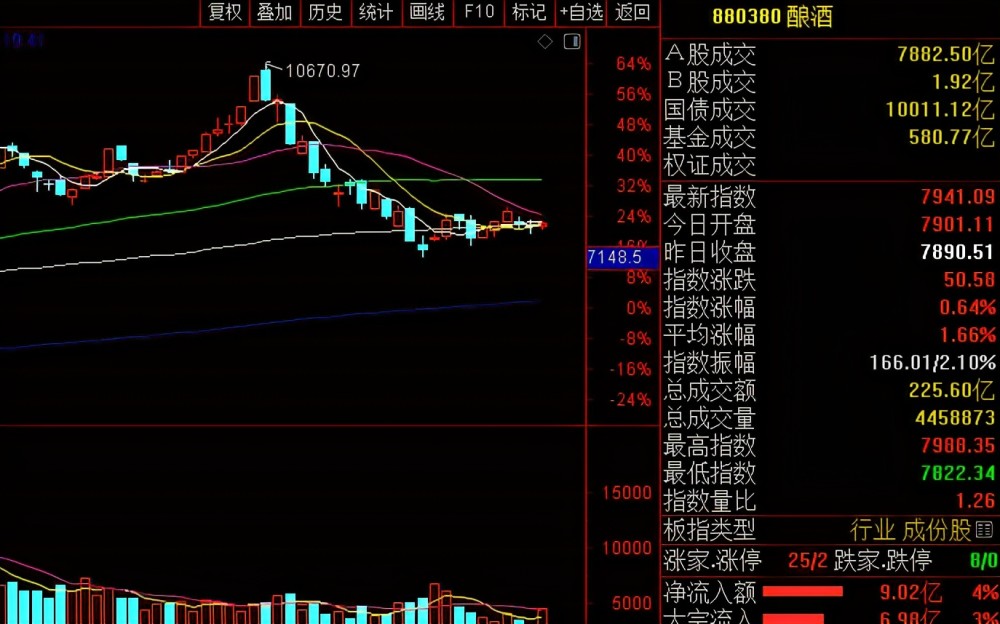1000x624 pixels.
Task: Select the 指数量比 value 1.26
Action: tap(975, 501)
